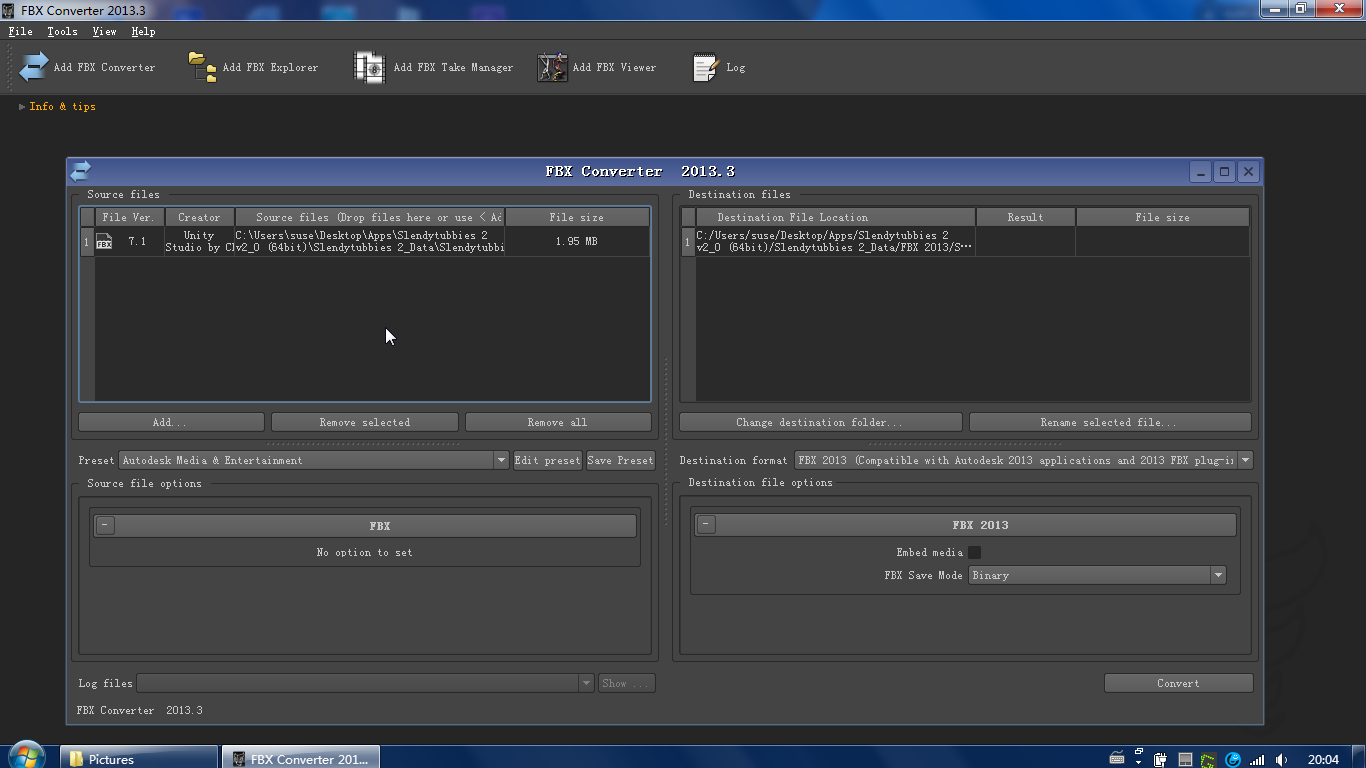Open the Log notepad icon
Screen dimensions: 1366x768
(x=706, y=67)
